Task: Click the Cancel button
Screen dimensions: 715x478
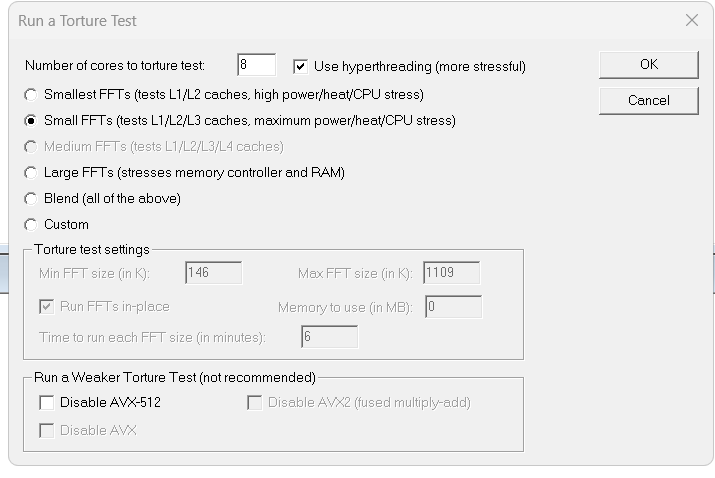Action: [x=648, y=100]
